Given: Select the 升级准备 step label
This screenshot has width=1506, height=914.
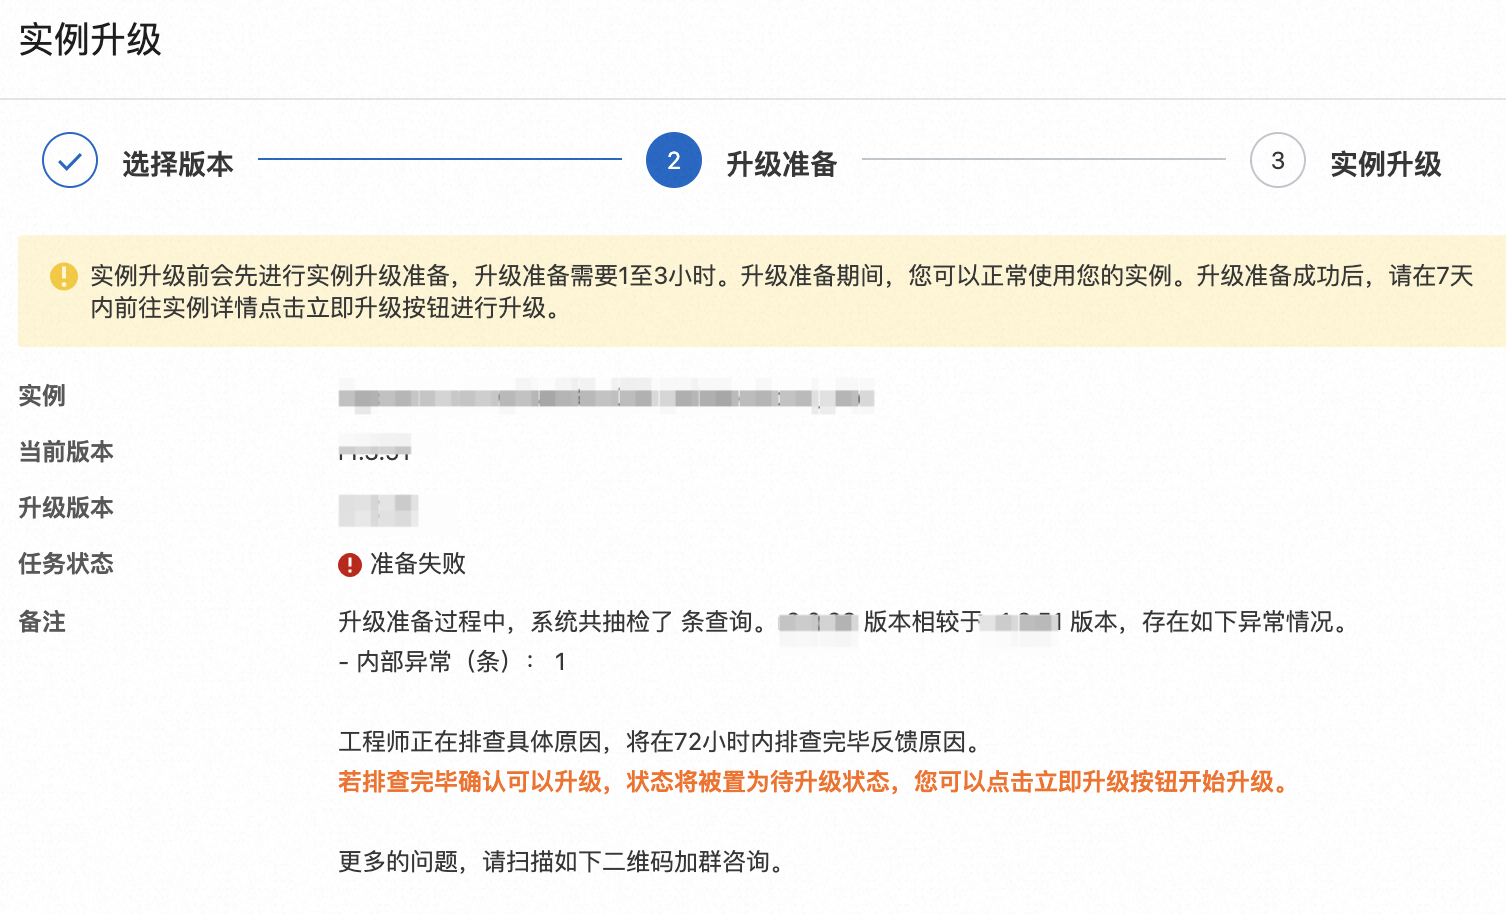Looking at the screenshot, I should (x=781, y=164).
